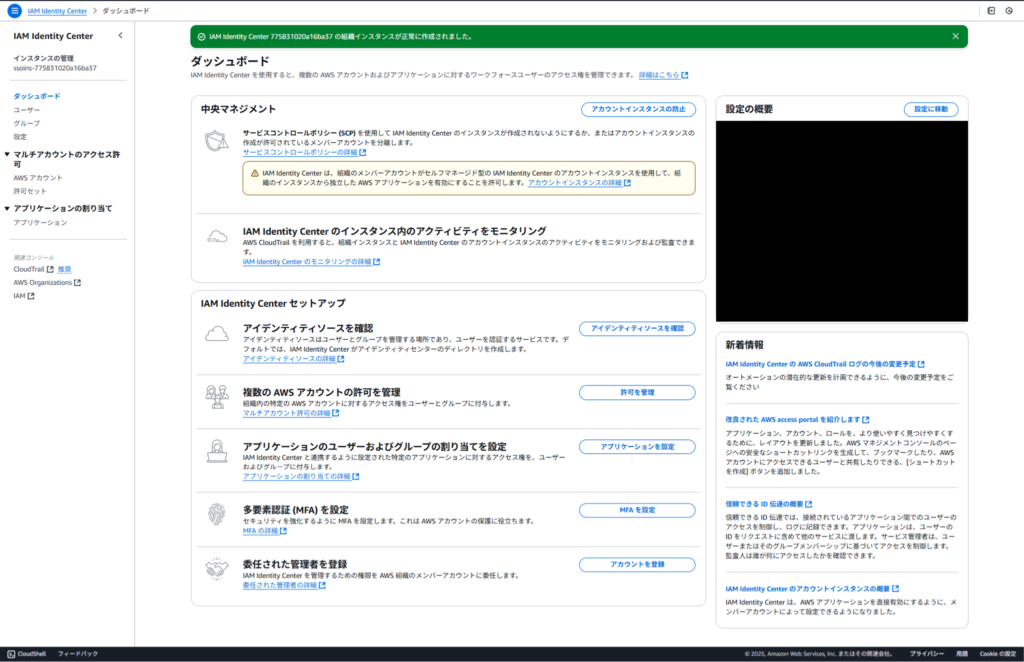Click the checkmark icon in success banner
The image size is (1024, 662).
(x=201, y=37)
